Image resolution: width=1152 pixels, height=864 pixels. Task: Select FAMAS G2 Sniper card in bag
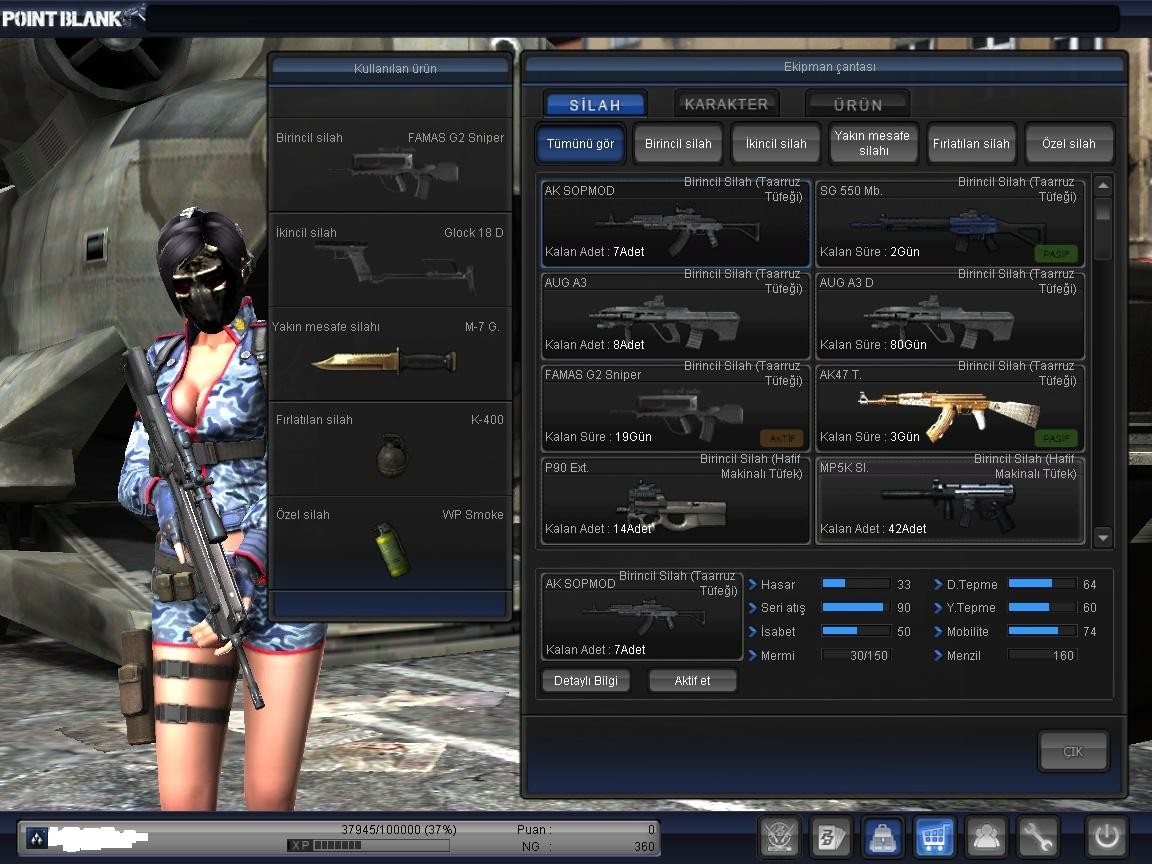675,407
